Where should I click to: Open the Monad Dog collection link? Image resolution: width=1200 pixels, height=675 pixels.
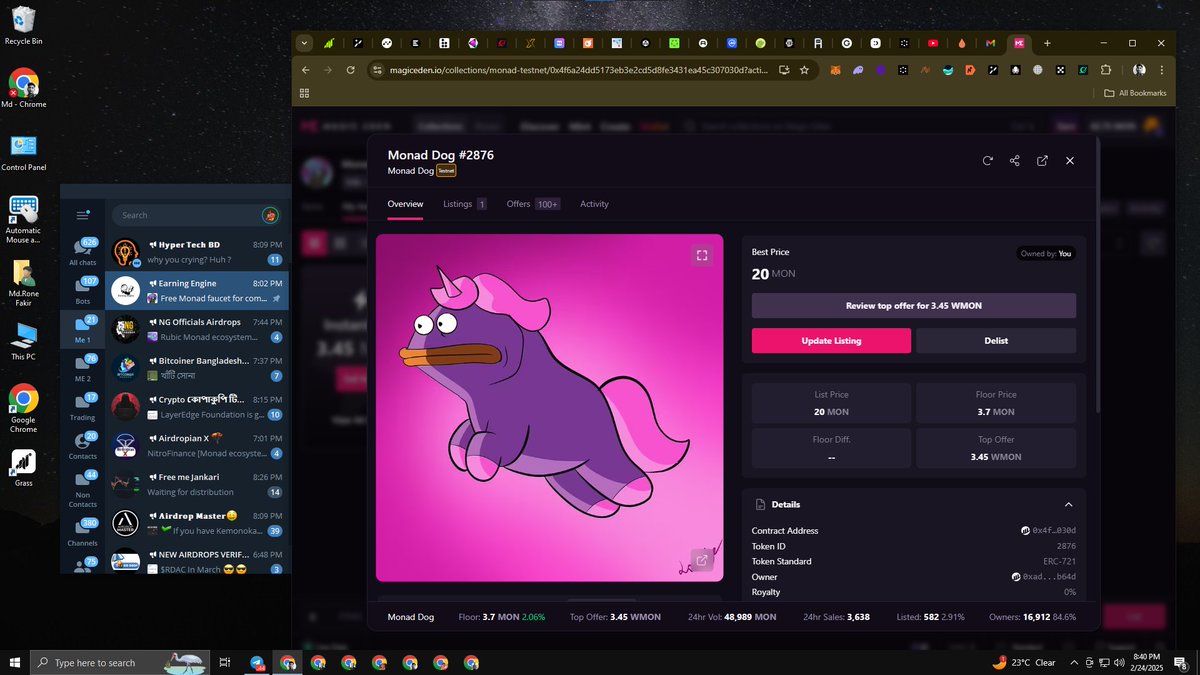click(410, 171)
